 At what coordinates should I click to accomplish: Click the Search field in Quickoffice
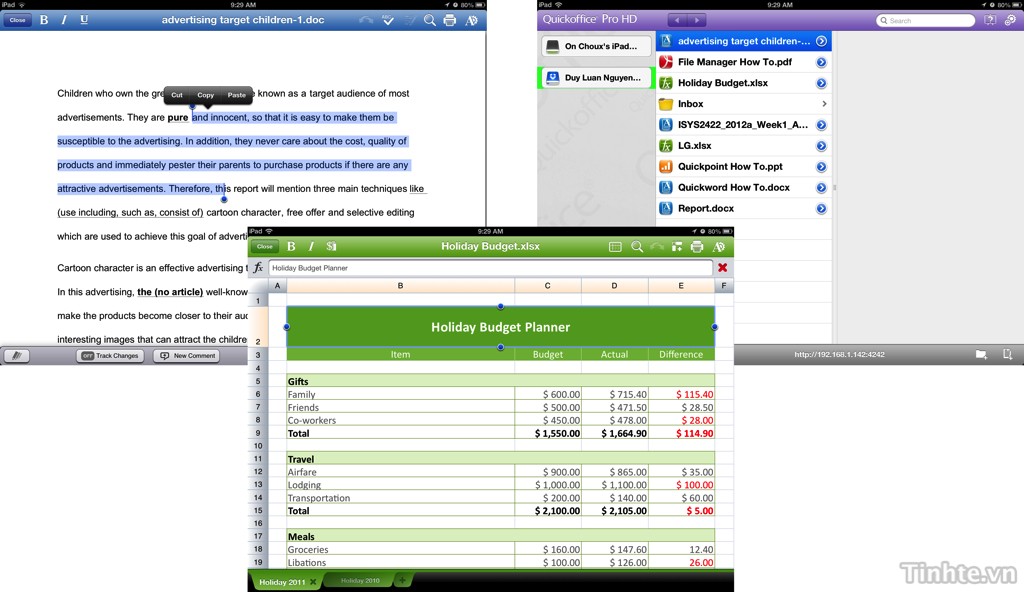coord(926,20)
